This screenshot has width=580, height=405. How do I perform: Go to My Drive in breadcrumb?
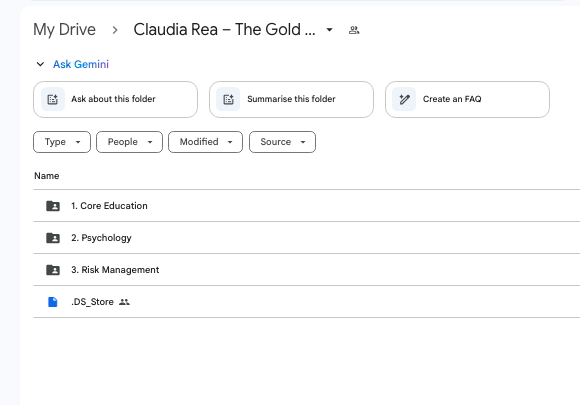click(x=64, y=30)
